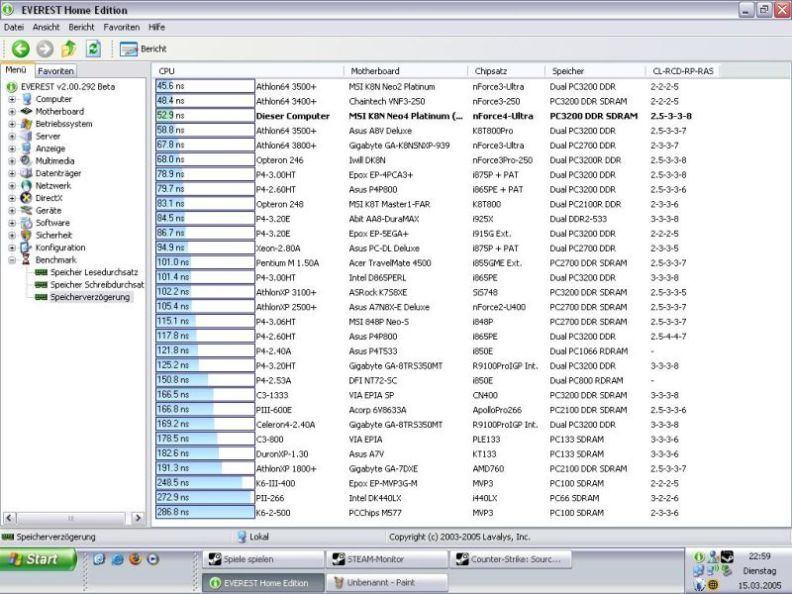Screen dimensions: 792x594
Task: Select the Benchmark hourglass icon
Action: click(27, 260)
